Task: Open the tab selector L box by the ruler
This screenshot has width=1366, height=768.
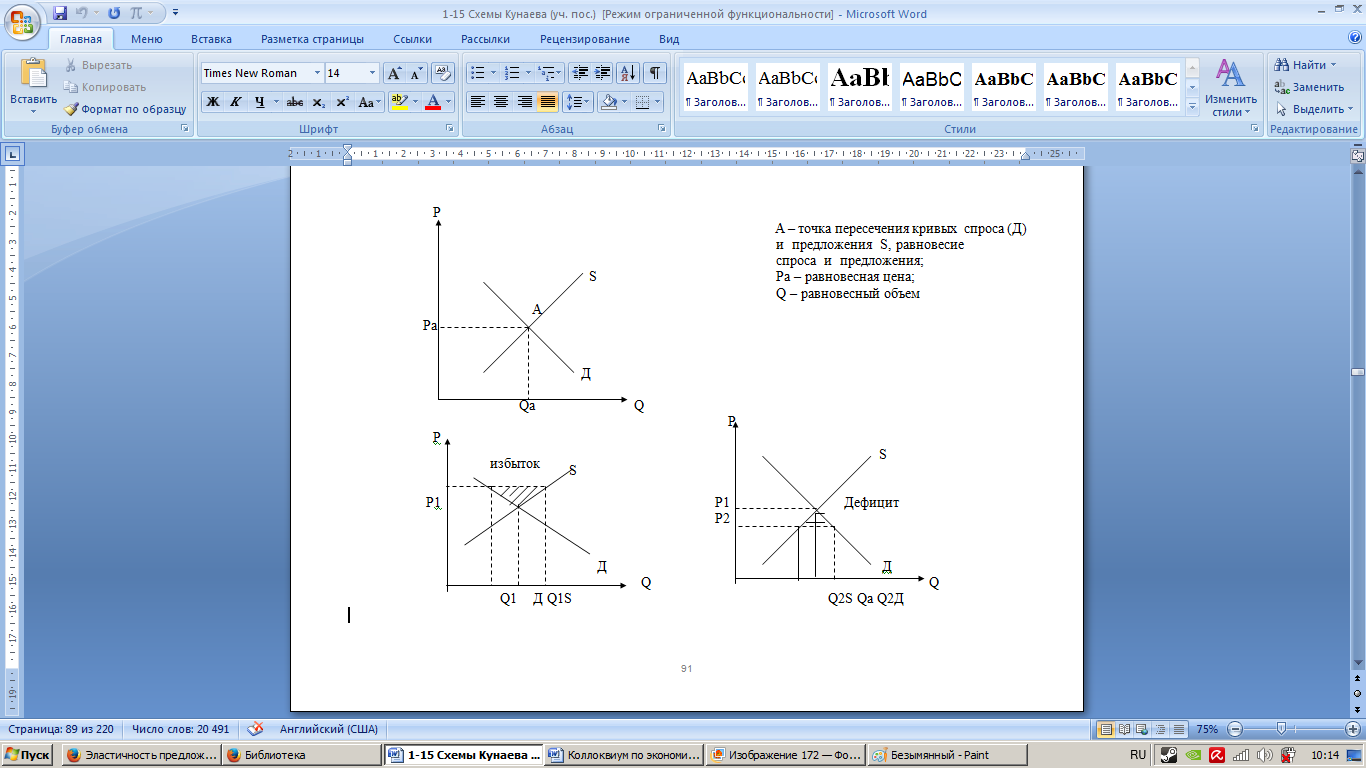Action: [12, 154]
